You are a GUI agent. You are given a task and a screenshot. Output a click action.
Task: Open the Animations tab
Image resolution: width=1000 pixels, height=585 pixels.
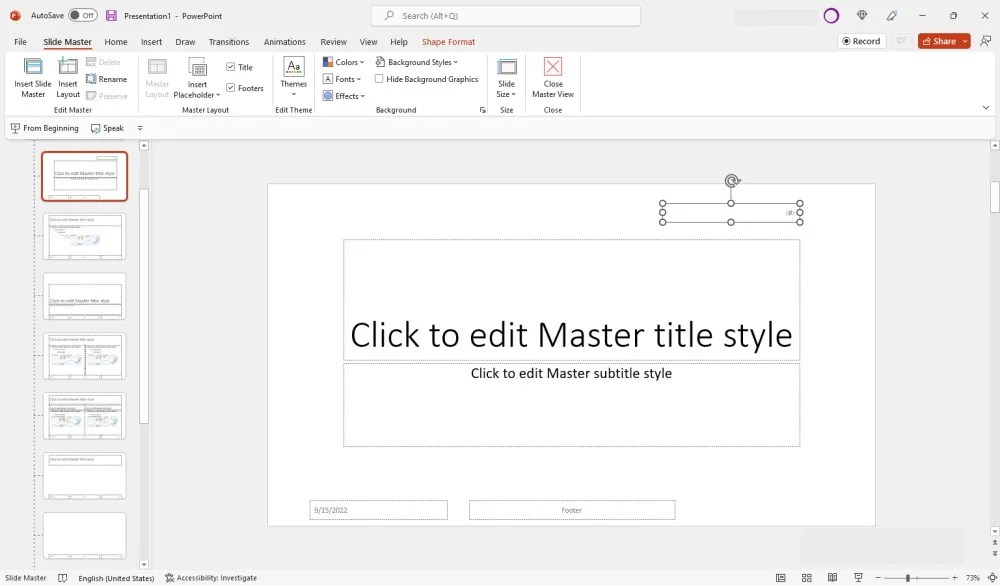click(284, 41)
